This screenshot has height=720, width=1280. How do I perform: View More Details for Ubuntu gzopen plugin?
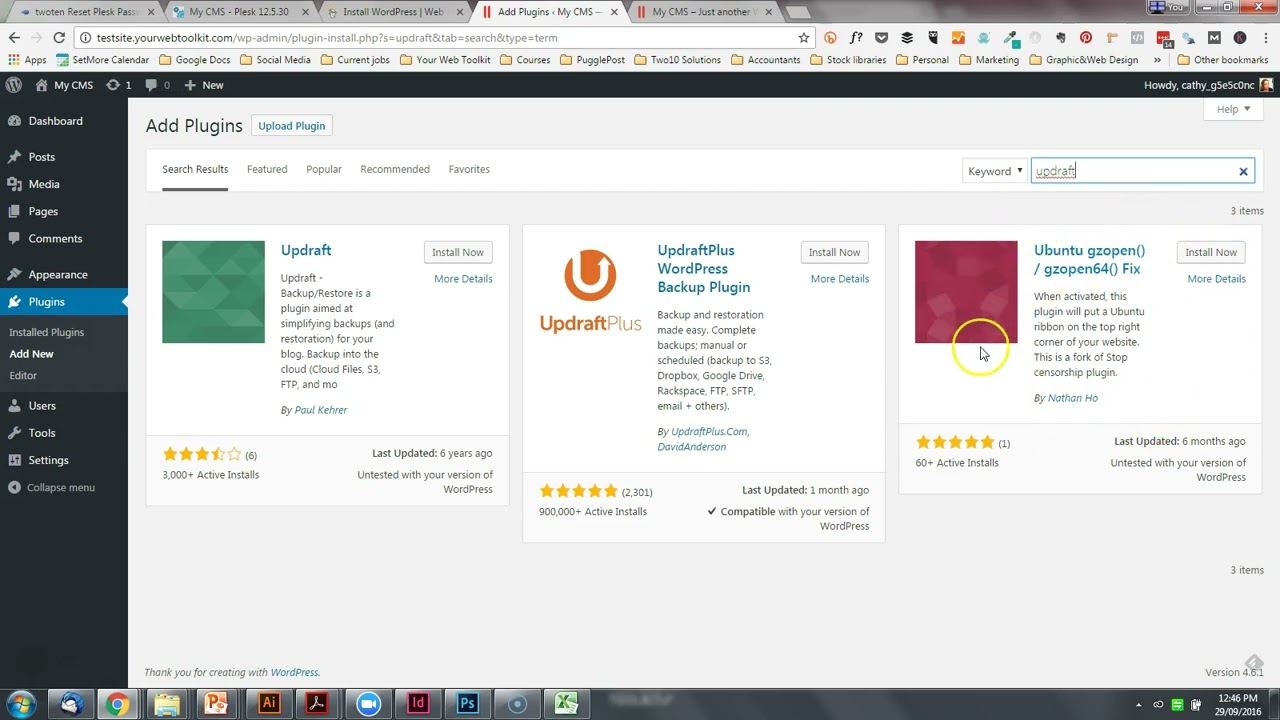pos(1216,279)
